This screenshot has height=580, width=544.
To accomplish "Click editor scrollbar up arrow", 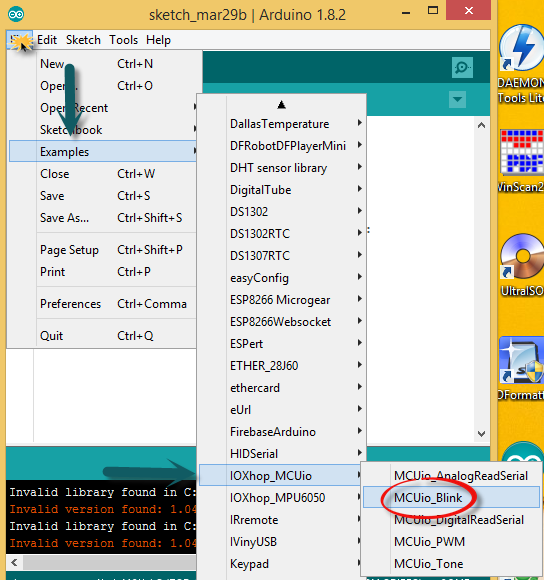I will pos(481,125).
